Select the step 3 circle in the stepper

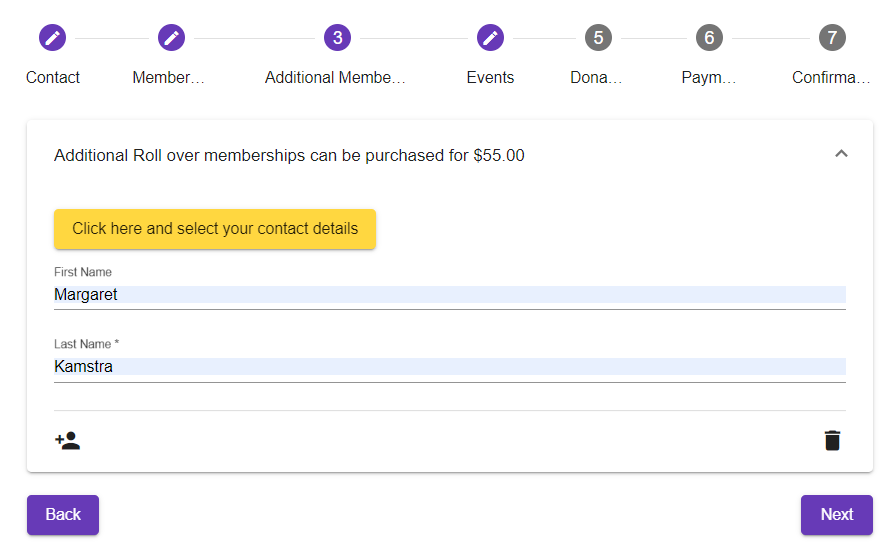point(337,38)
